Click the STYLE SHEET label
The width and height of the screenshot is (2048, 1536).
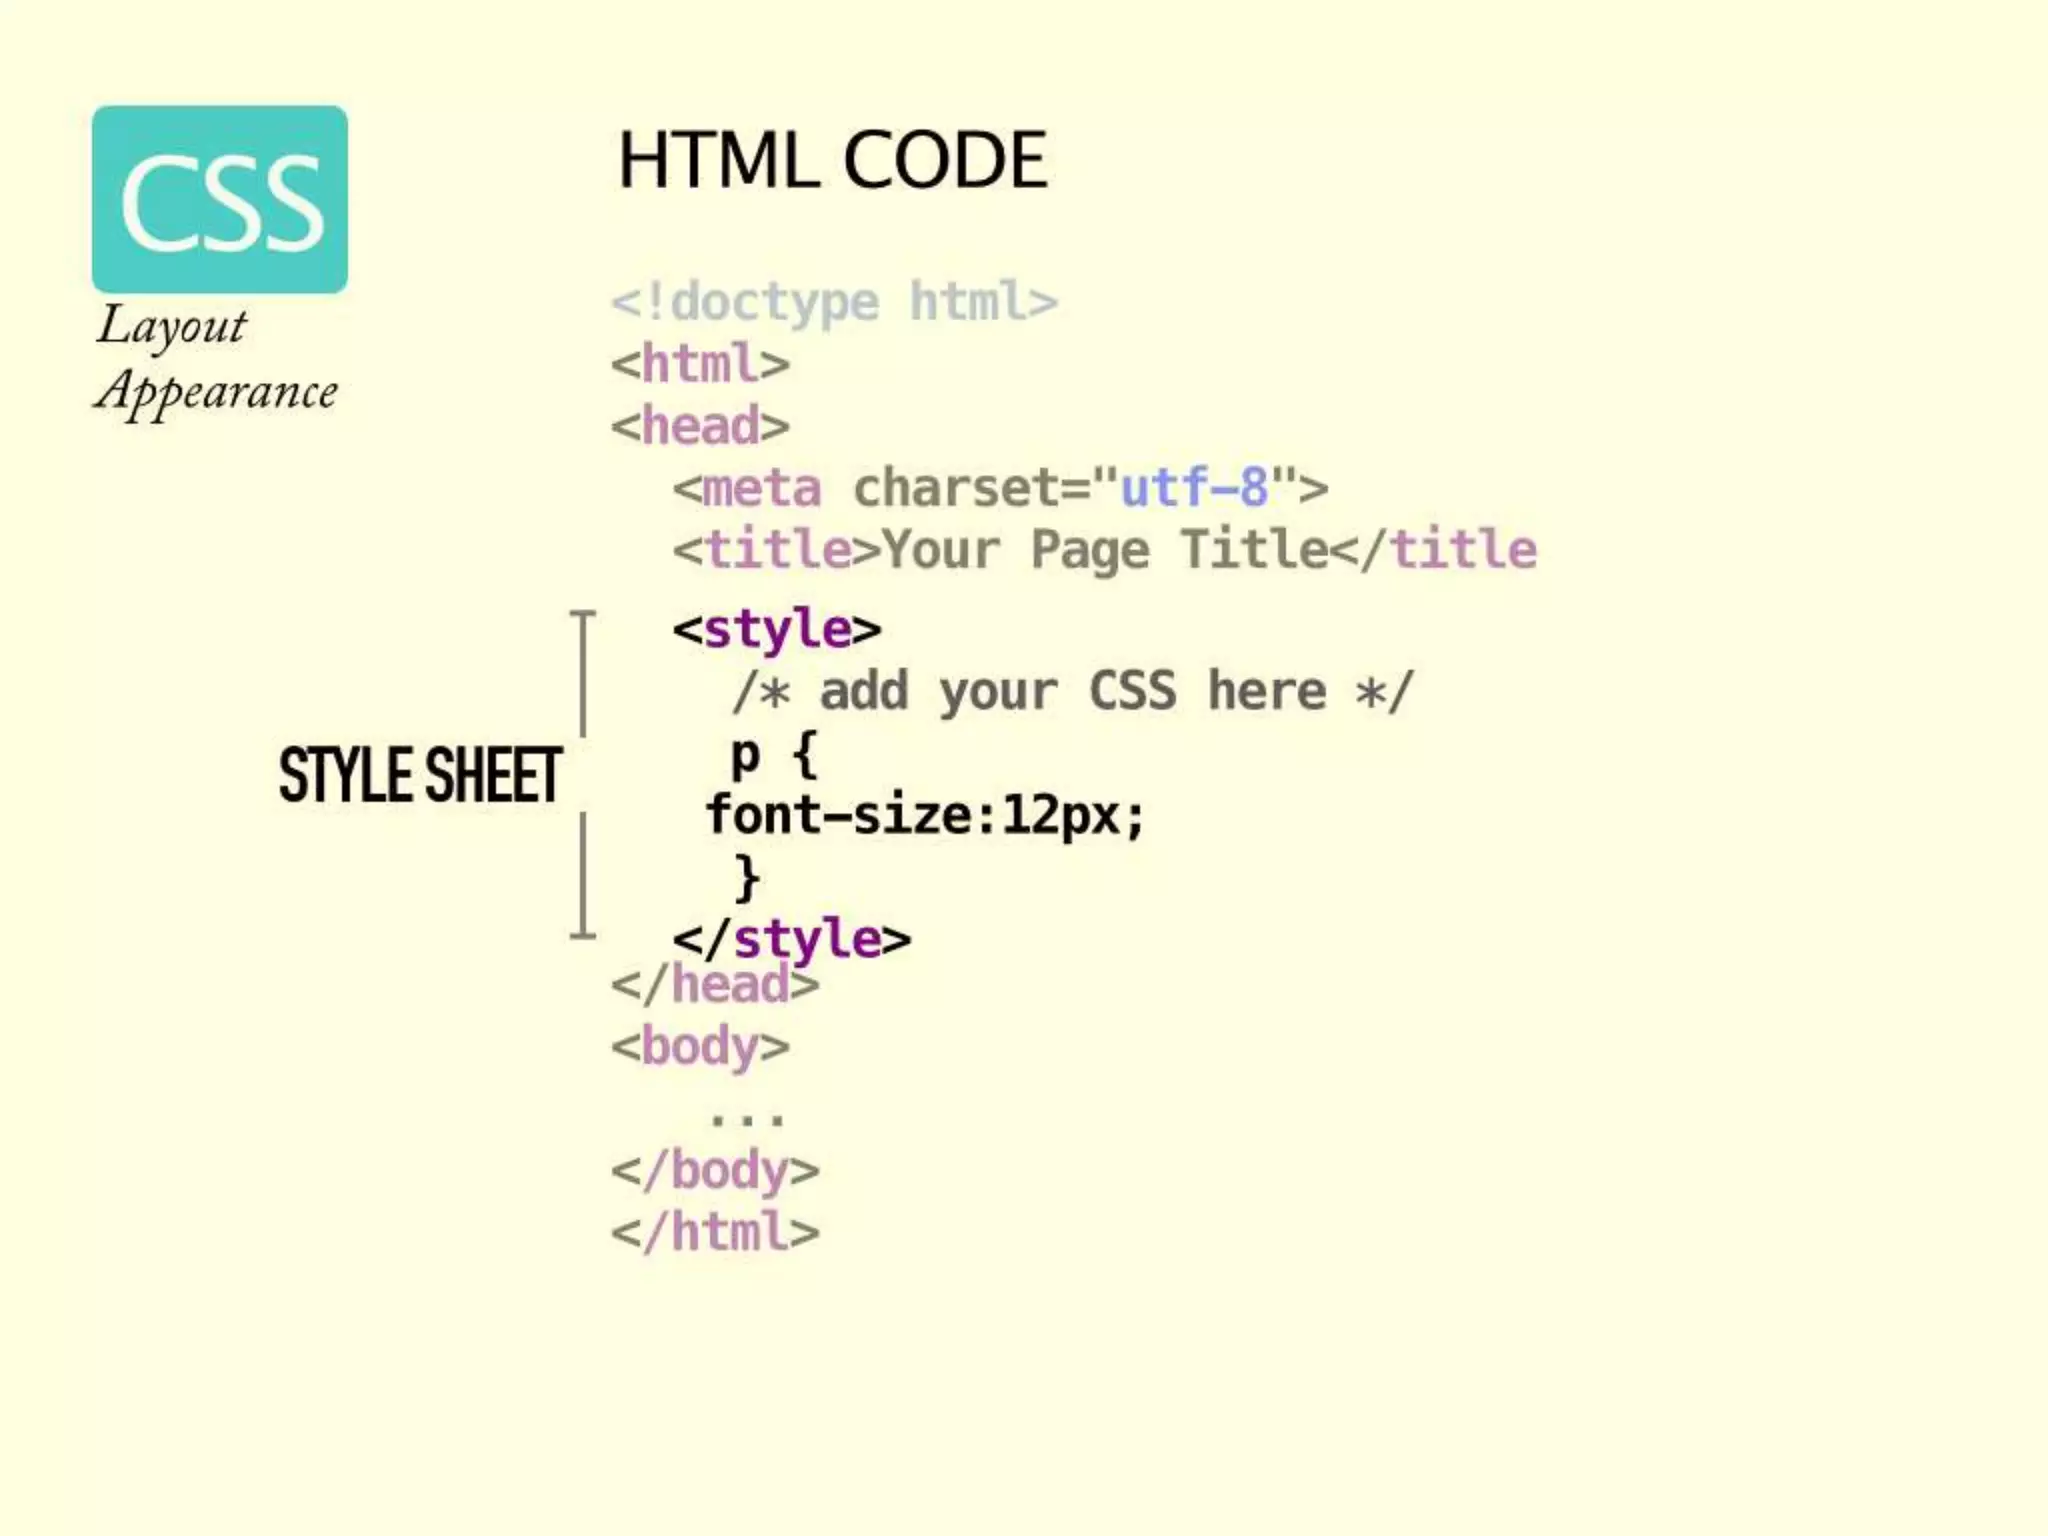(420, 775)
